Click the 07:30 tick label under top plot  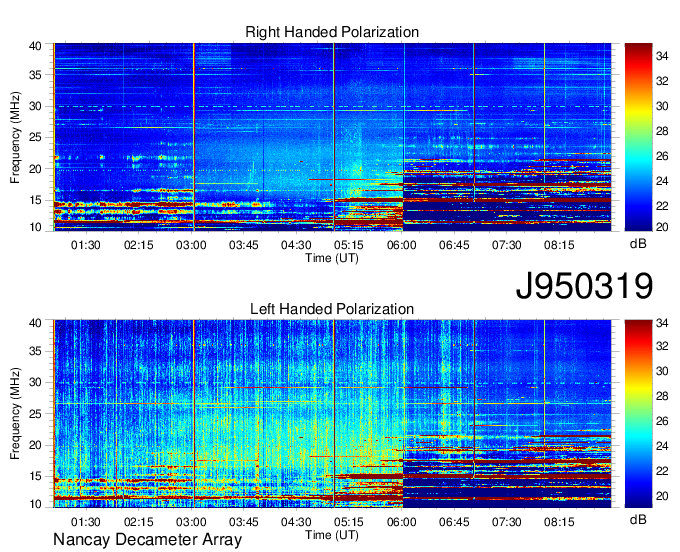tap(507, 245)
